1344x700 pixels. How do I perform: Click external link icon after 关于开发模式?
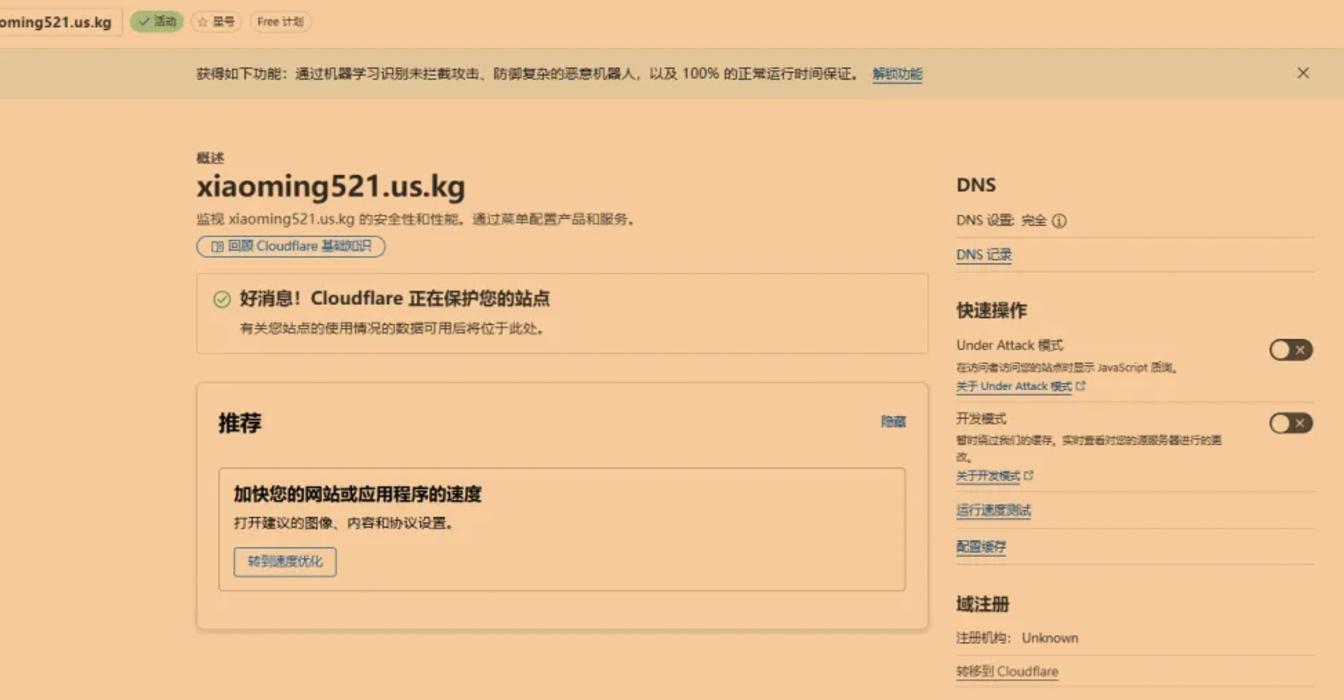(1029, 476)
